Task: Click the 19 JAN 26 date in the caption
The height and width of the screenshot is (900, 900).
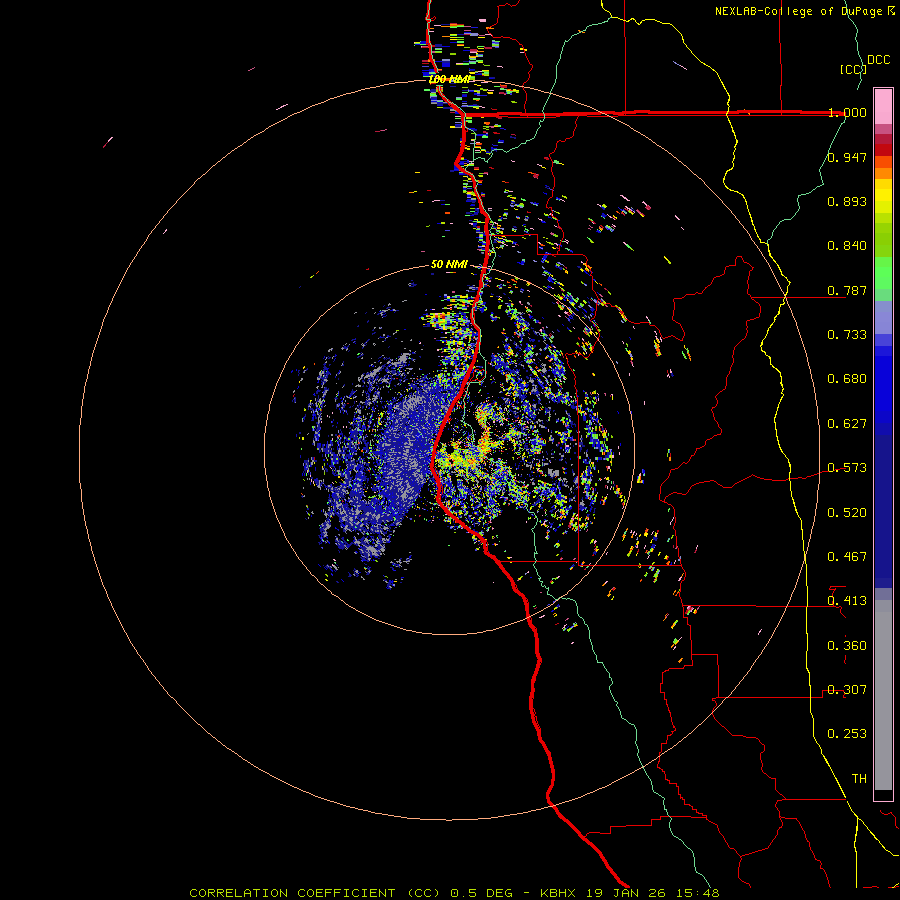Action: [627, 893]
